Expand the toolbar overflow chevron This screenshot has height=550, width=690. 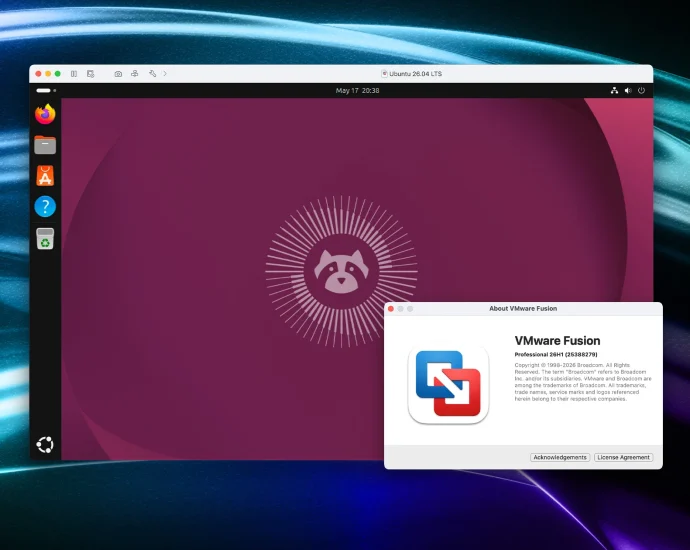[165, 74]
